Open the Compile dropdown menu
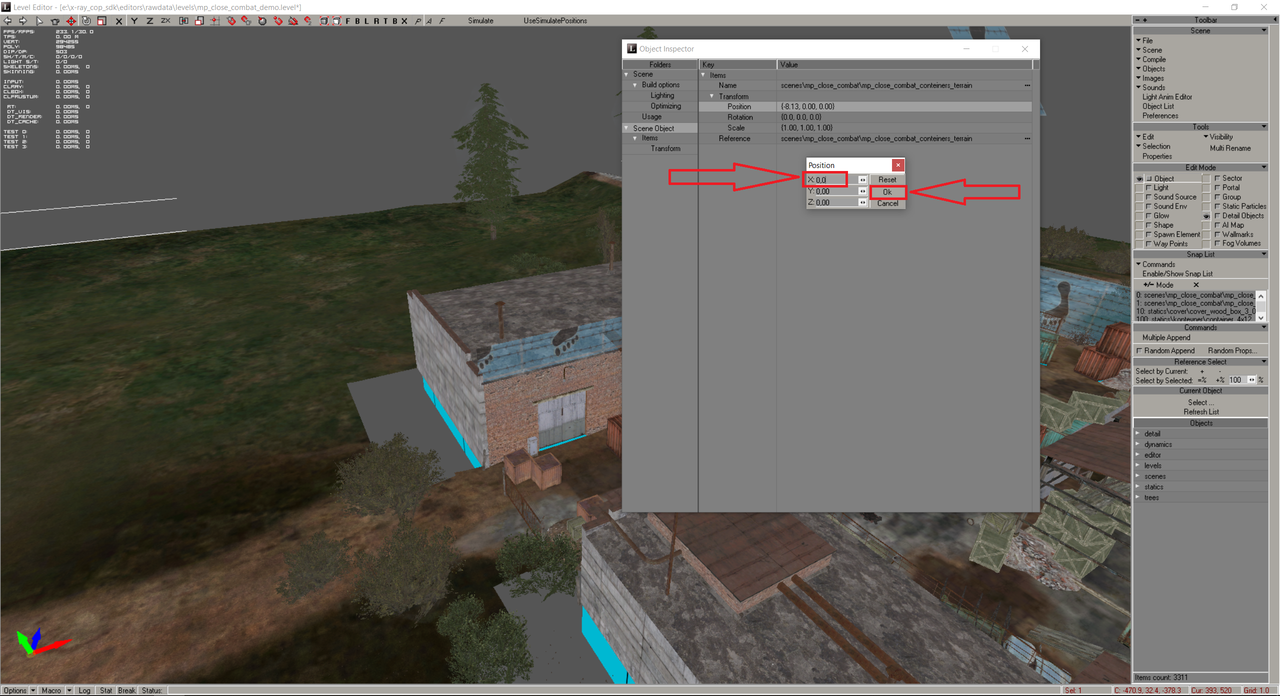Image resolution: width=1280 pixels, height=696 pixels. pos(1150,59)
